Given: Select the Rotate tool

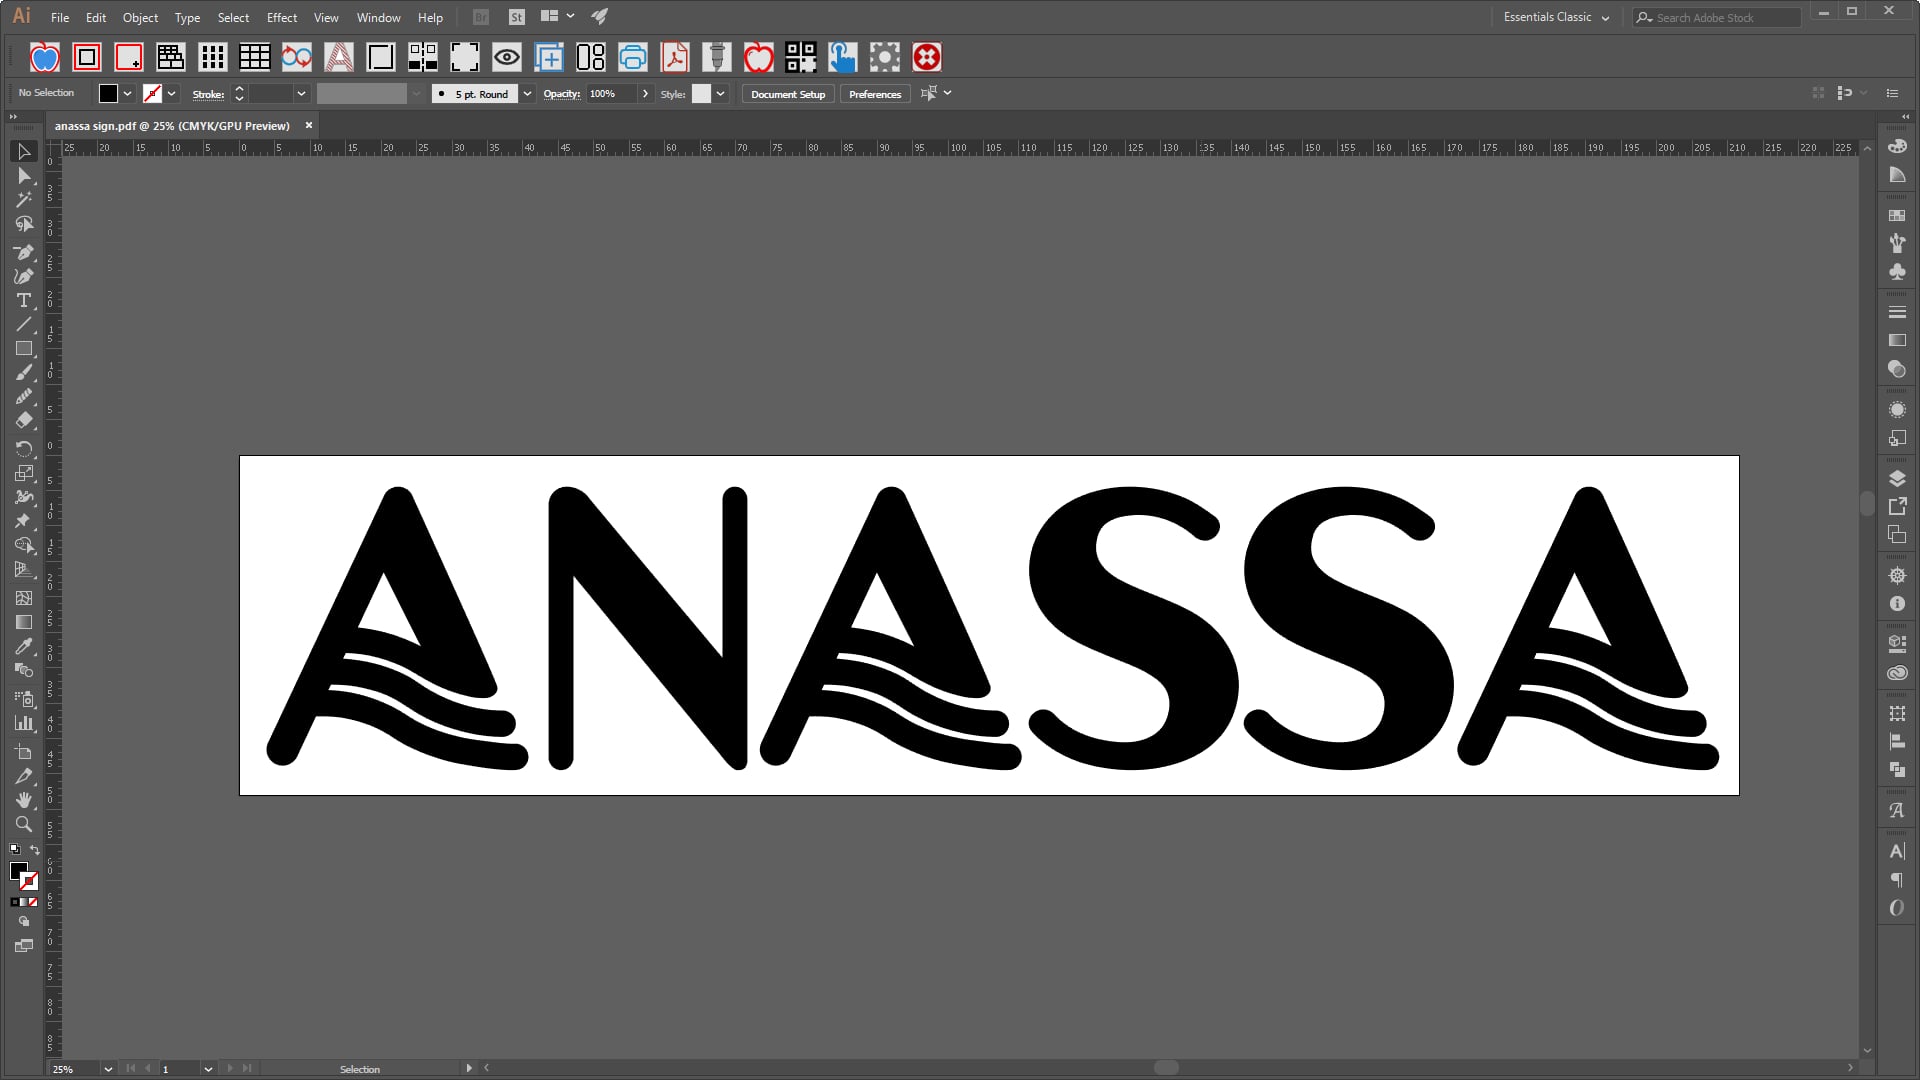Looking at the screenshot, I should click(24, 449).
